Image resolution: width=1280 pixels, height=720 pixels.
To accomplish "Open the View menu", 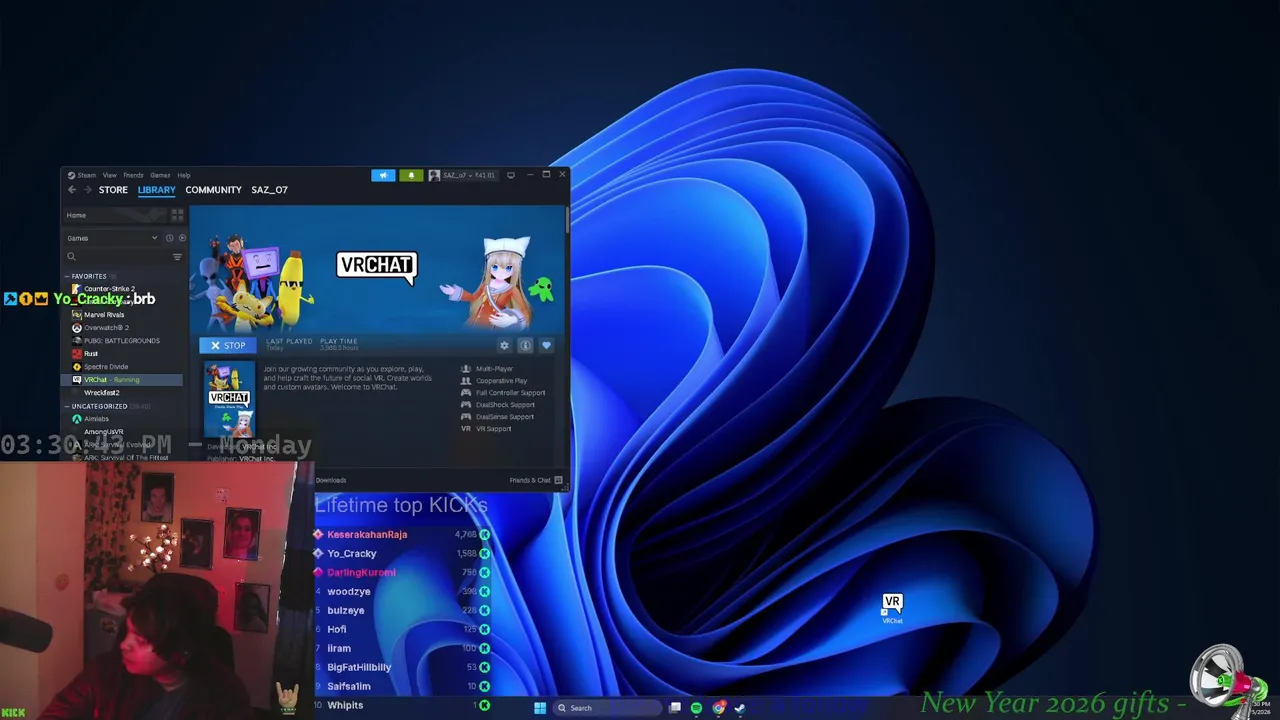I will pos(109,175).
